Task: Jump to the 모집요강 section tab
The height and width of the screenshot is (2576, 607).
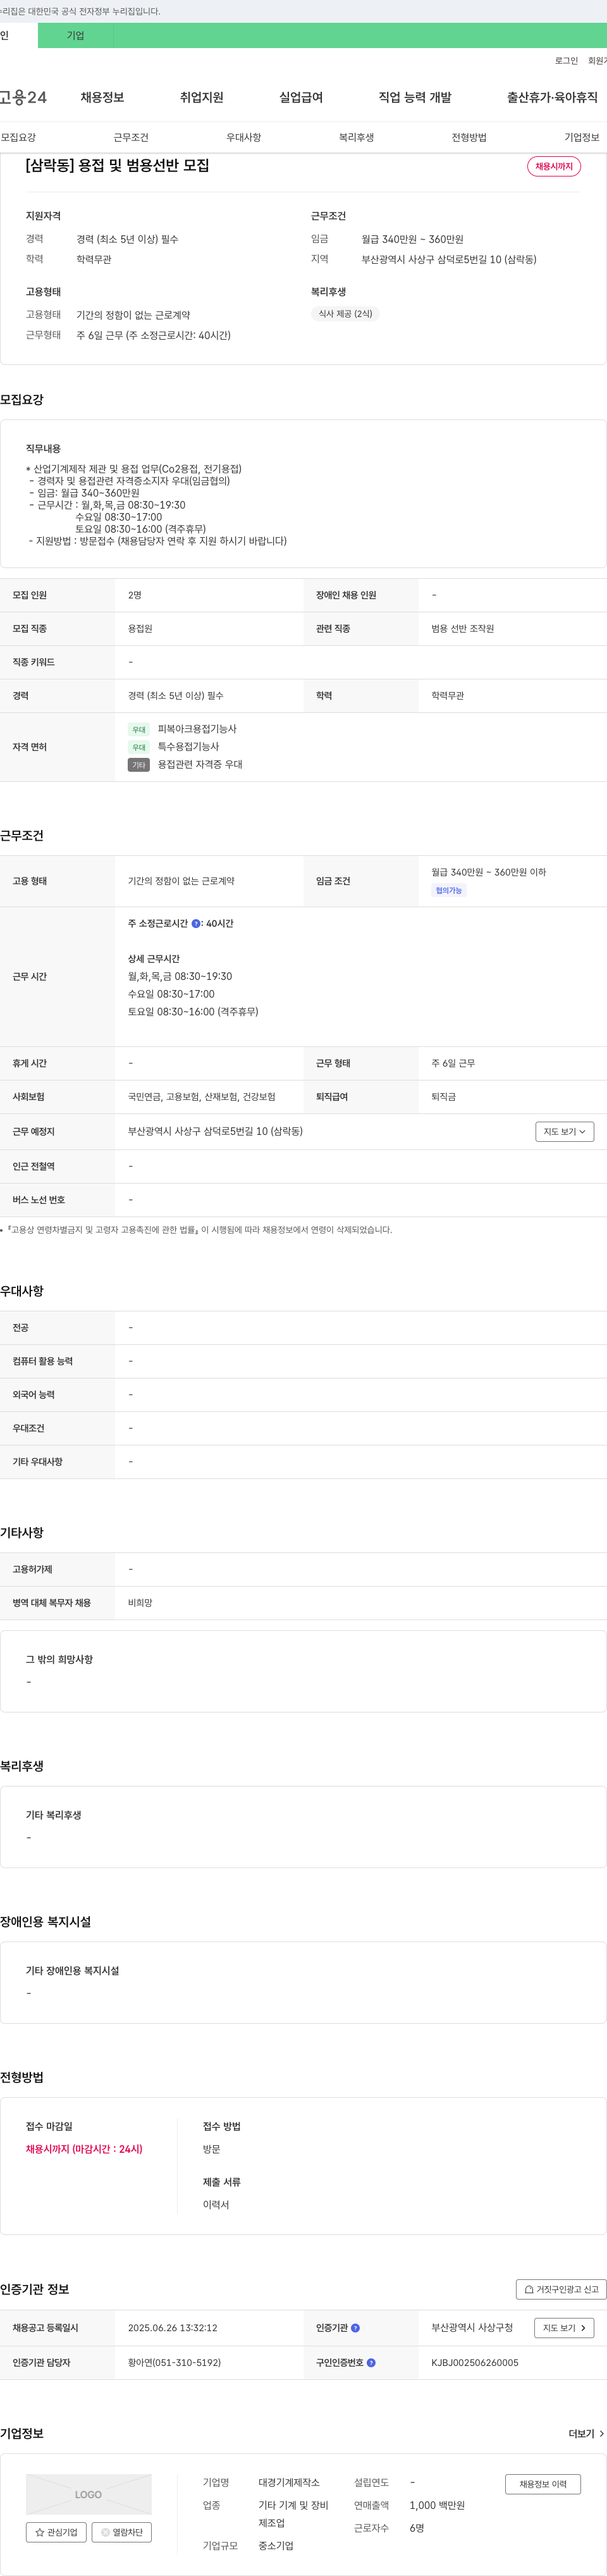Action: [18, 137]
